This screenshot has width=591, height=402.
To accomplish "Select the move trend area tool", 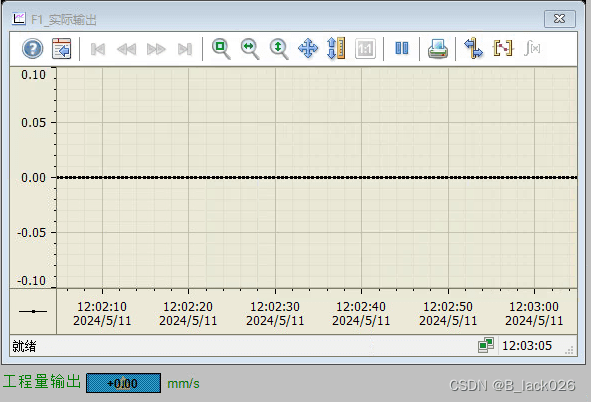I will pos(308,48).
